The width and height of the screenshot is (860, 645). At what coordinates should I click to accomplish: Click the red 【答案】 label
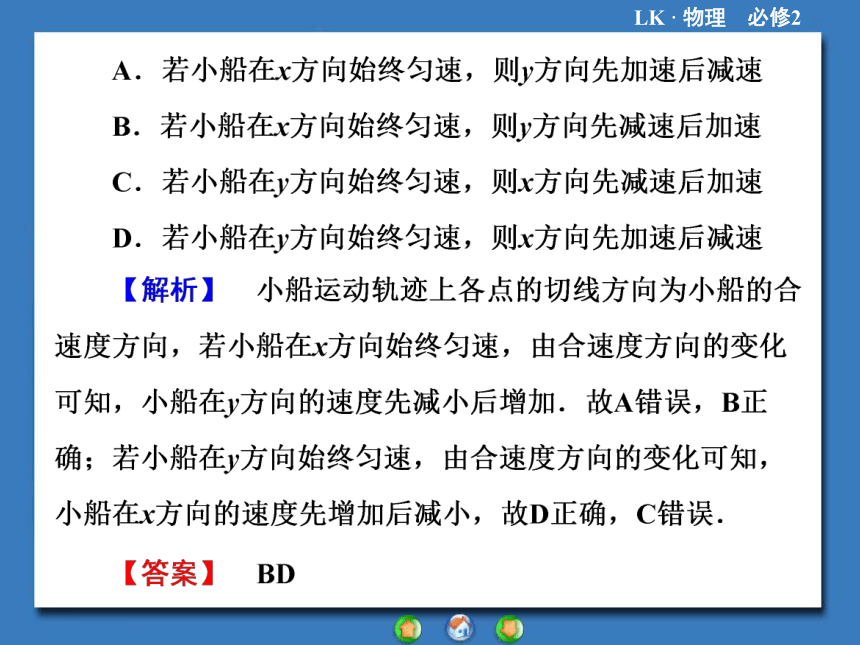(169, 573)
